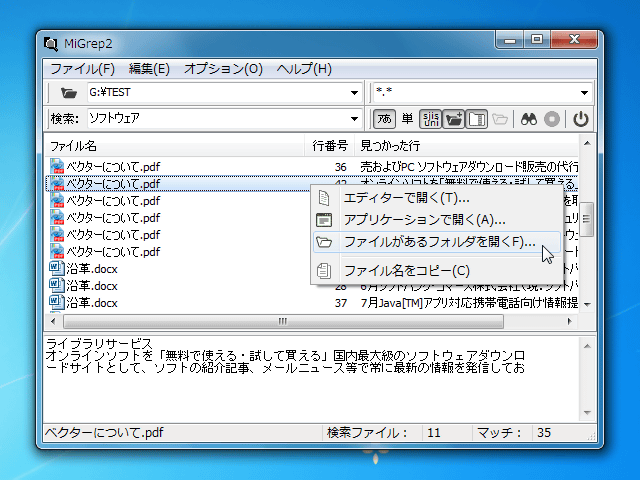Click the folder browse icon beside G:¥TEST
Screen dimensions: 640x480
click(x=69, y=93)
